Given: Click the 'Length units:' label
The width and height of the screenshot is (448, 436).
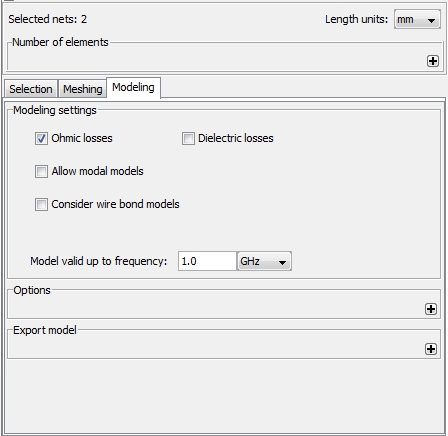Looking at the screenshot, I should pos(356,19).
